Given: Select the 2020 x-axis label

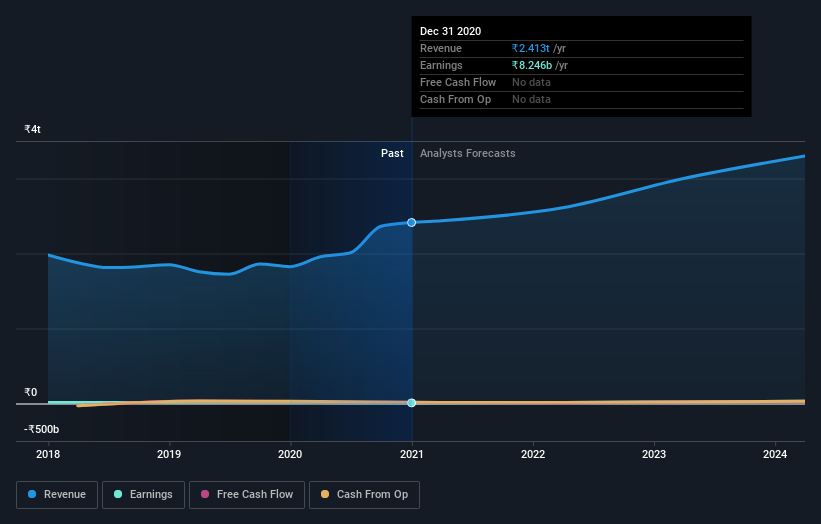Looking at the screenshot, I should (x=290, y=454).
